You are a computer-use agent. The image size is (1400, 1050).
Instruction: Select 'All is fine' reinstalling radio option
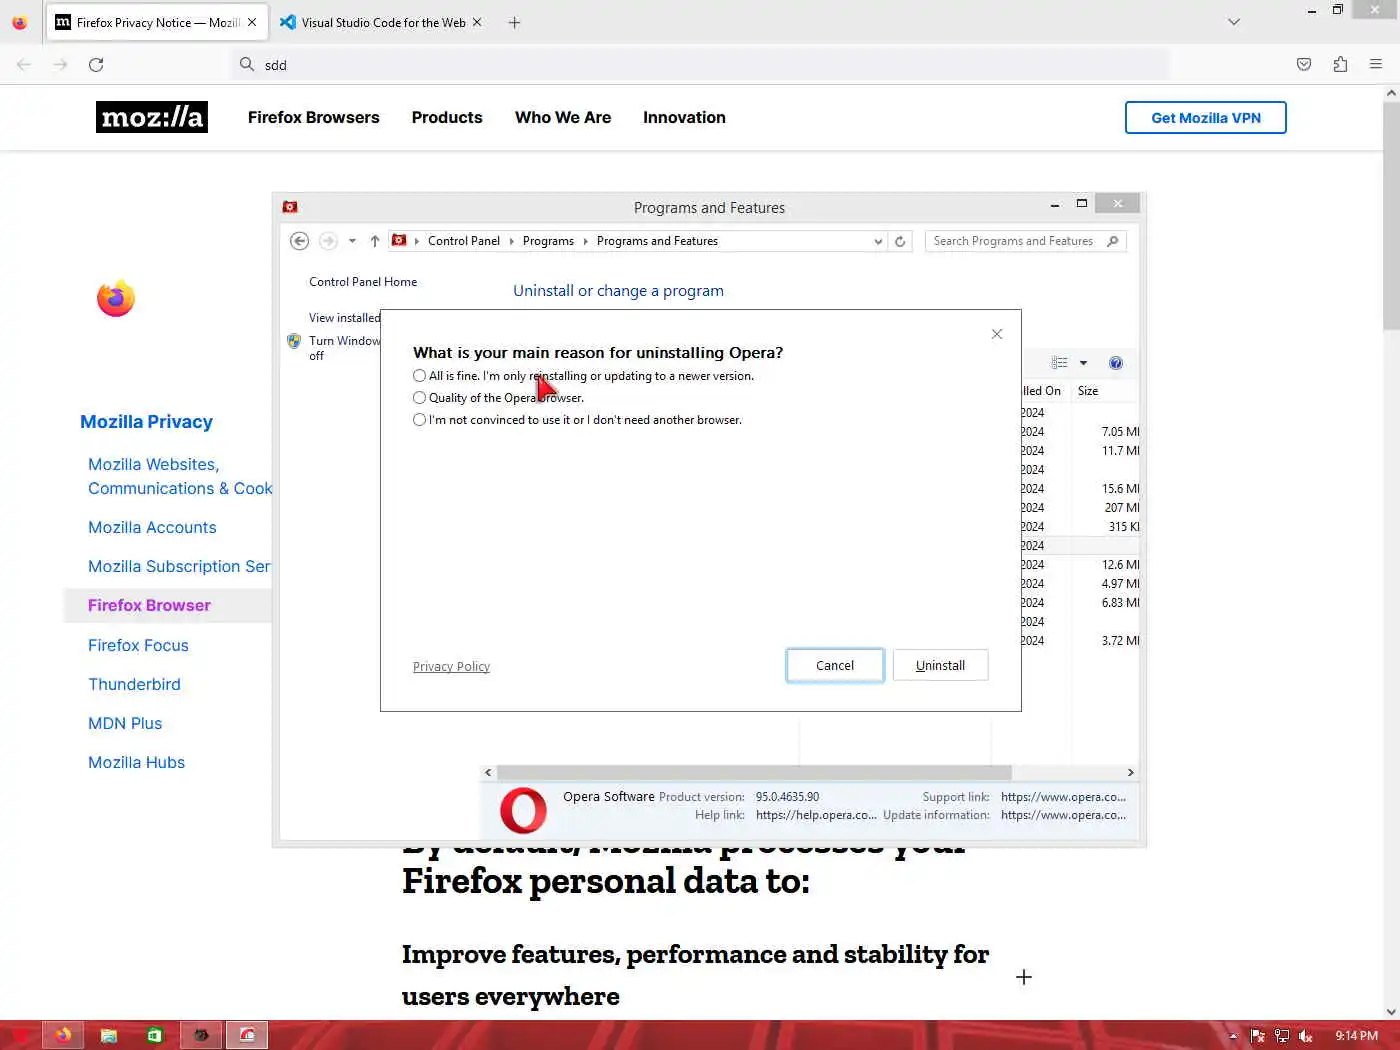click(419, 376)
